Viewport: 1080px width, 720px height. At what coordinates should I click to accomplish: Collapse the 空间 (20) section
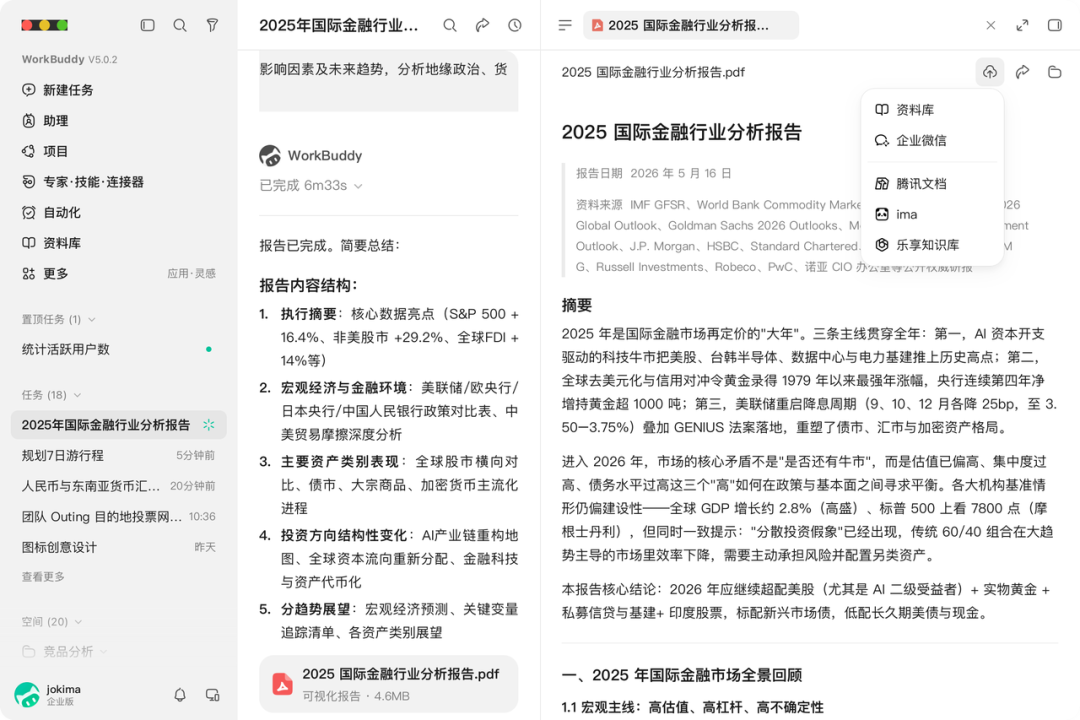coord(52,621)
